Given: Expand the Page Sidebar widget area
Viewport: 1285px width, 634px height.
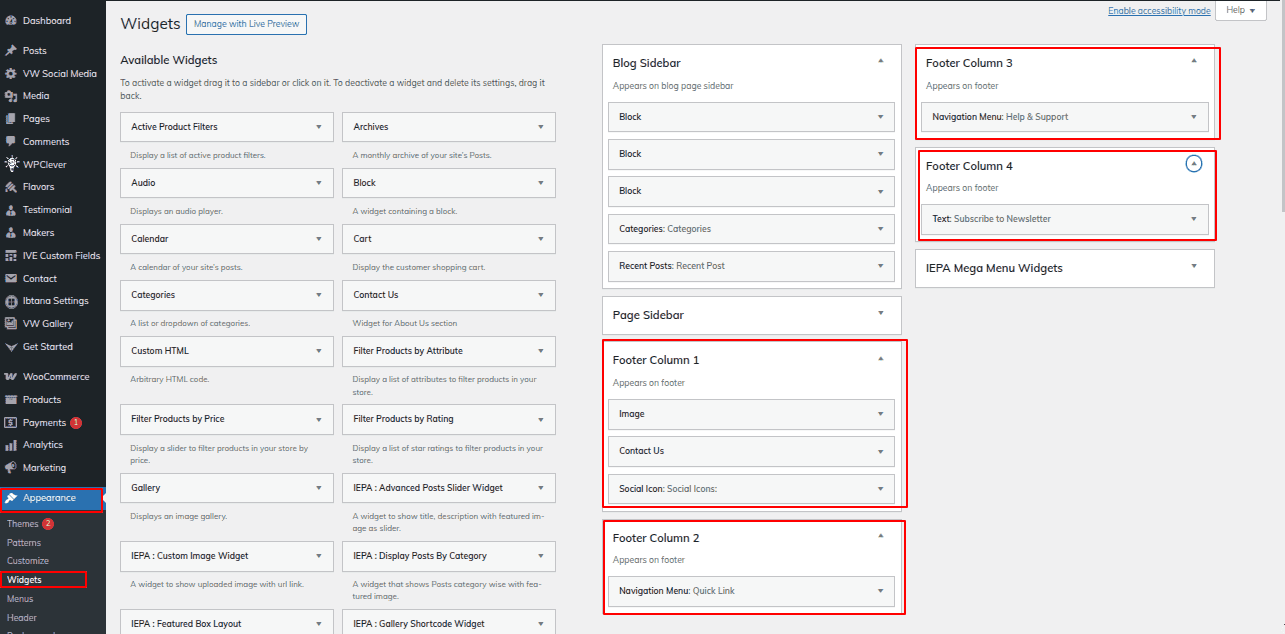Looking at the screenshot, I should pos(880,314).
